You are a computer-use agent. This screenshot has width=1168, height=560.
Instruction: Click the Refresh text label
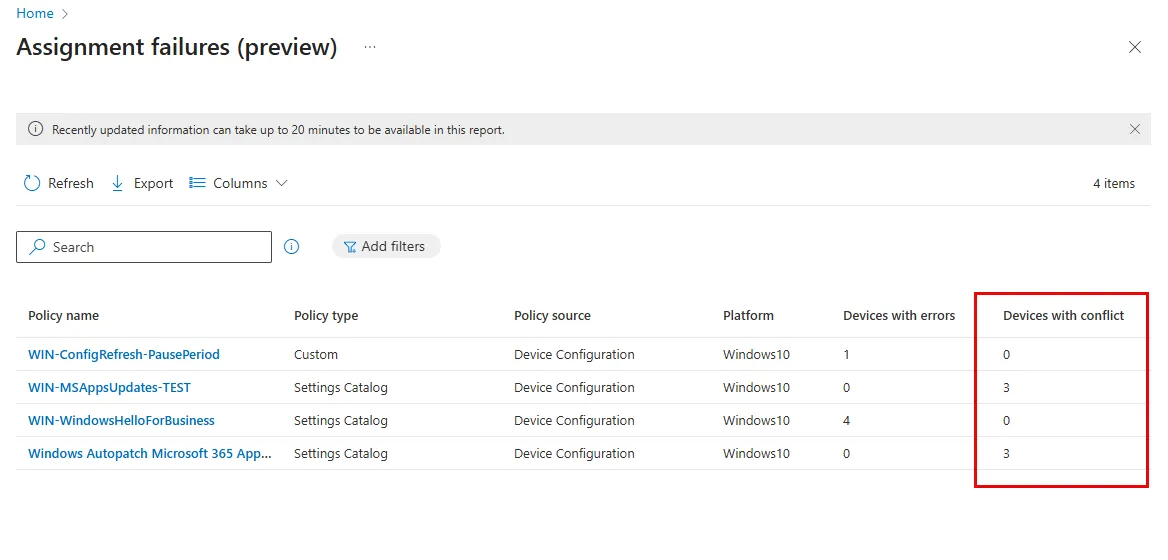[71, 183]
